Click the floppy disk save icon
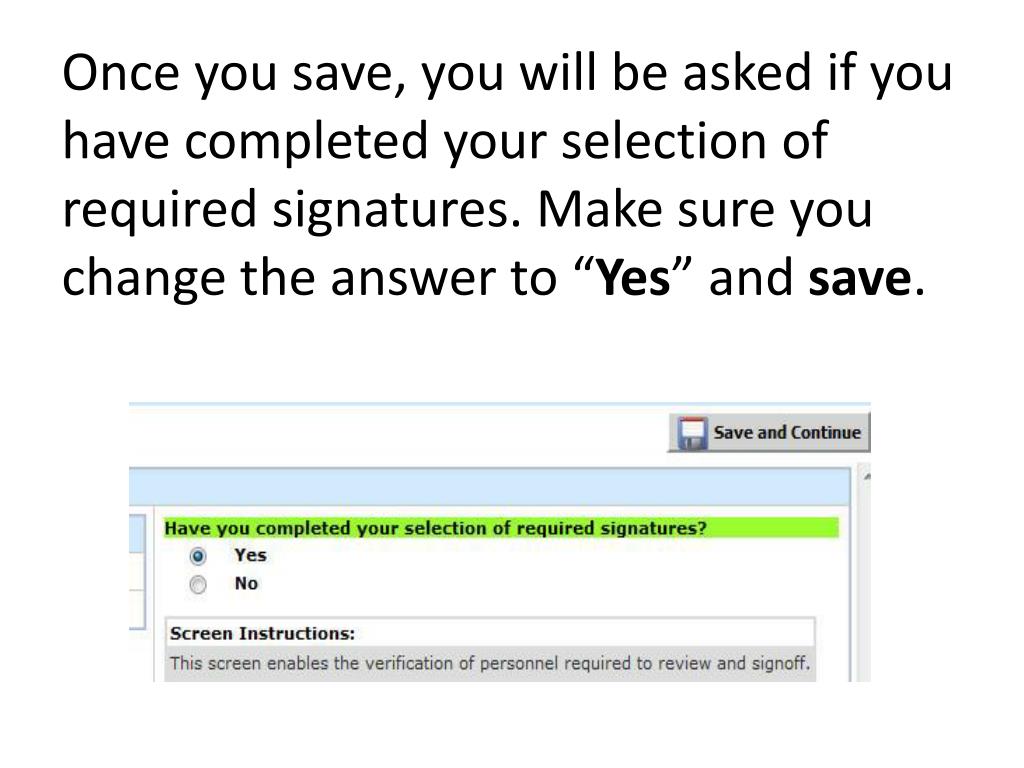The width and height of the screenshot is (1024, 768). (692, 433)
